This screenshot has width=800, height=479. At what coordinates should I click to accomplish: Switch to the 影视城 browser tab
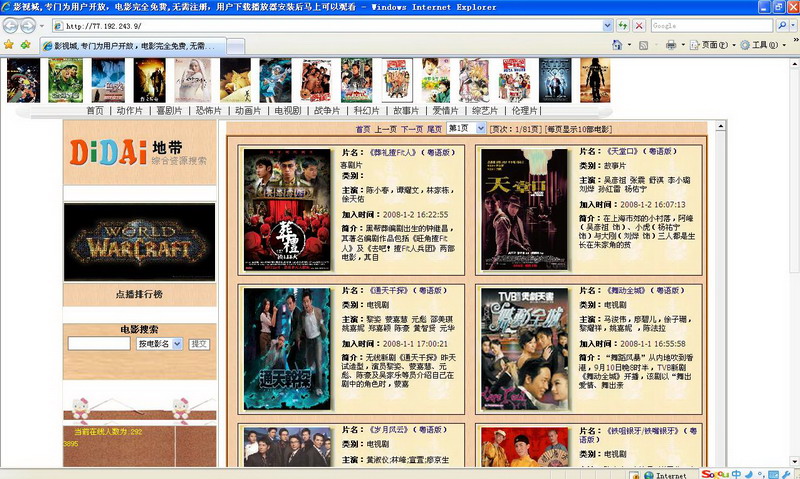133,46
